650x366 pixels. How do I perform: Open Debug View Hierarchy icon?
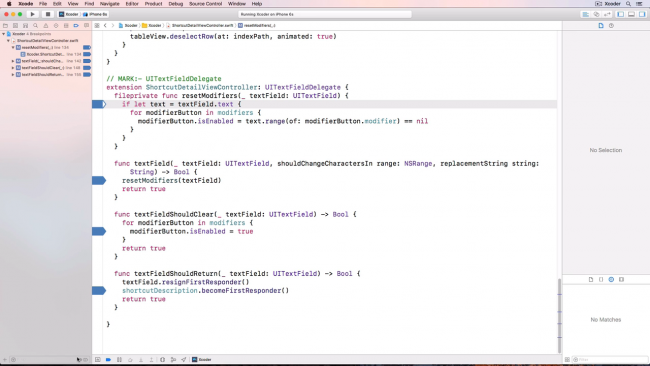coord(162,360)
